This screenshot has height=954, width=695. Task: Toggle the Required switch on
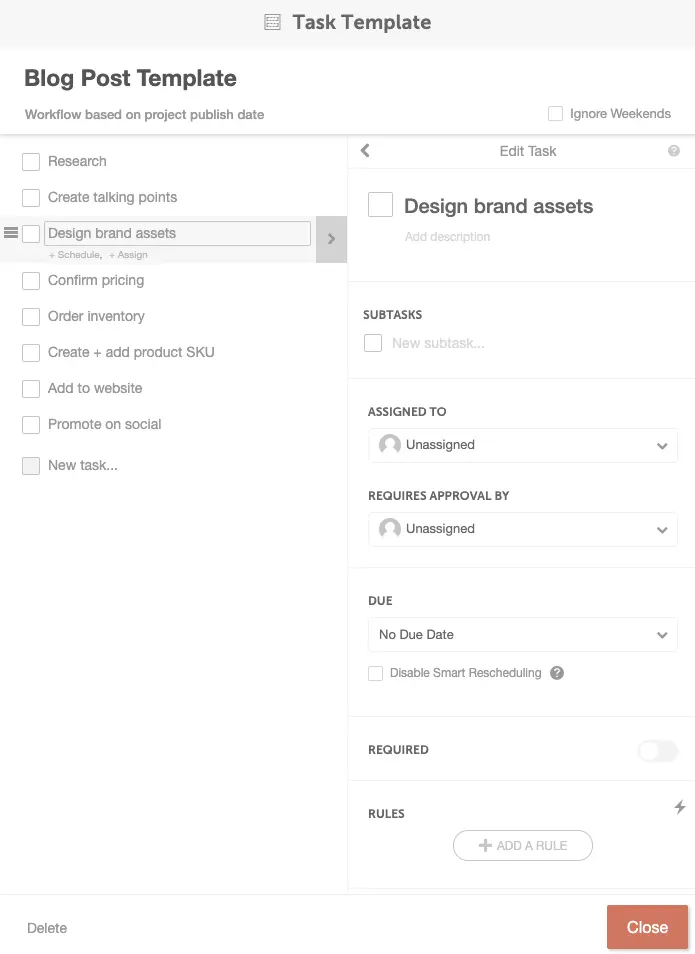(658, 750)
